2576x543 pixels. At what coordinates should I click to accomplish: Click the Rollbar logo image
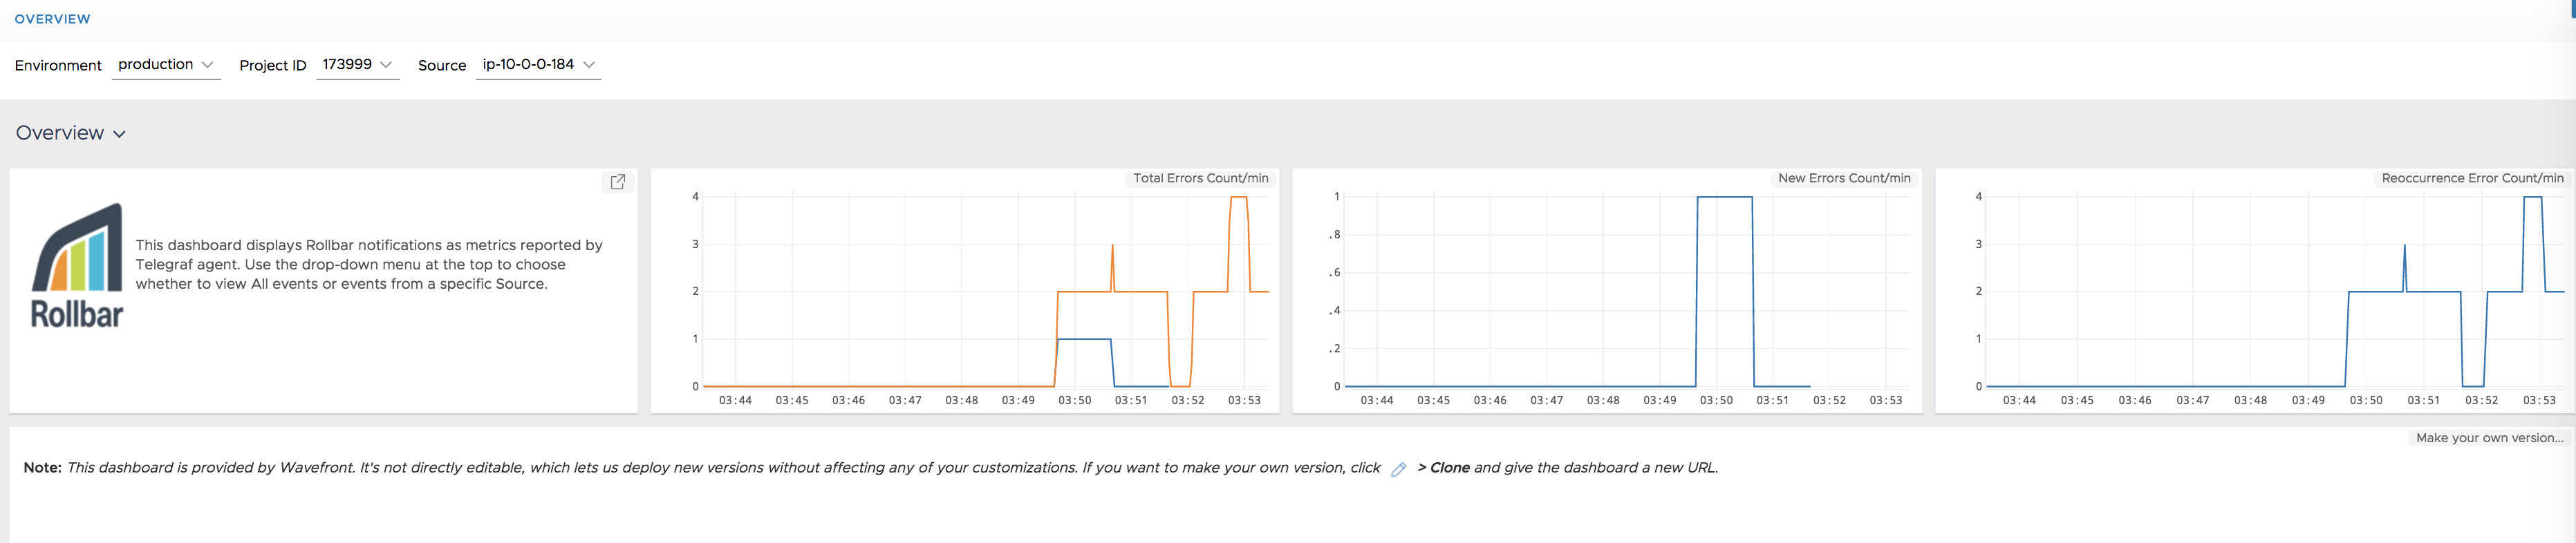[x=77, y=266]
